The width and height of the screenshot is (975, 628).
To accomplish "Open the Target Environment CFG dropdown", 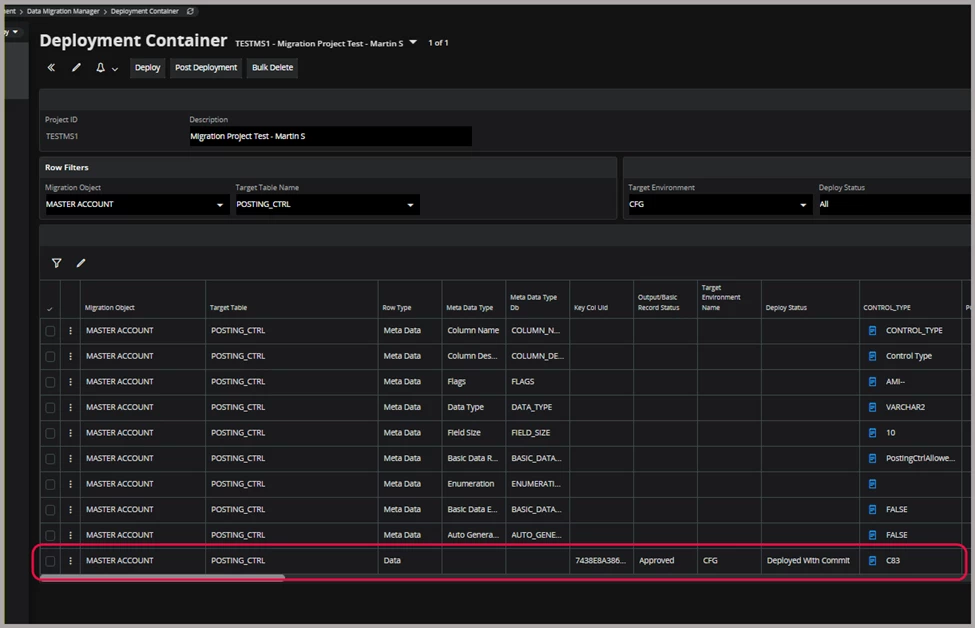I will (x=802, y=205).
